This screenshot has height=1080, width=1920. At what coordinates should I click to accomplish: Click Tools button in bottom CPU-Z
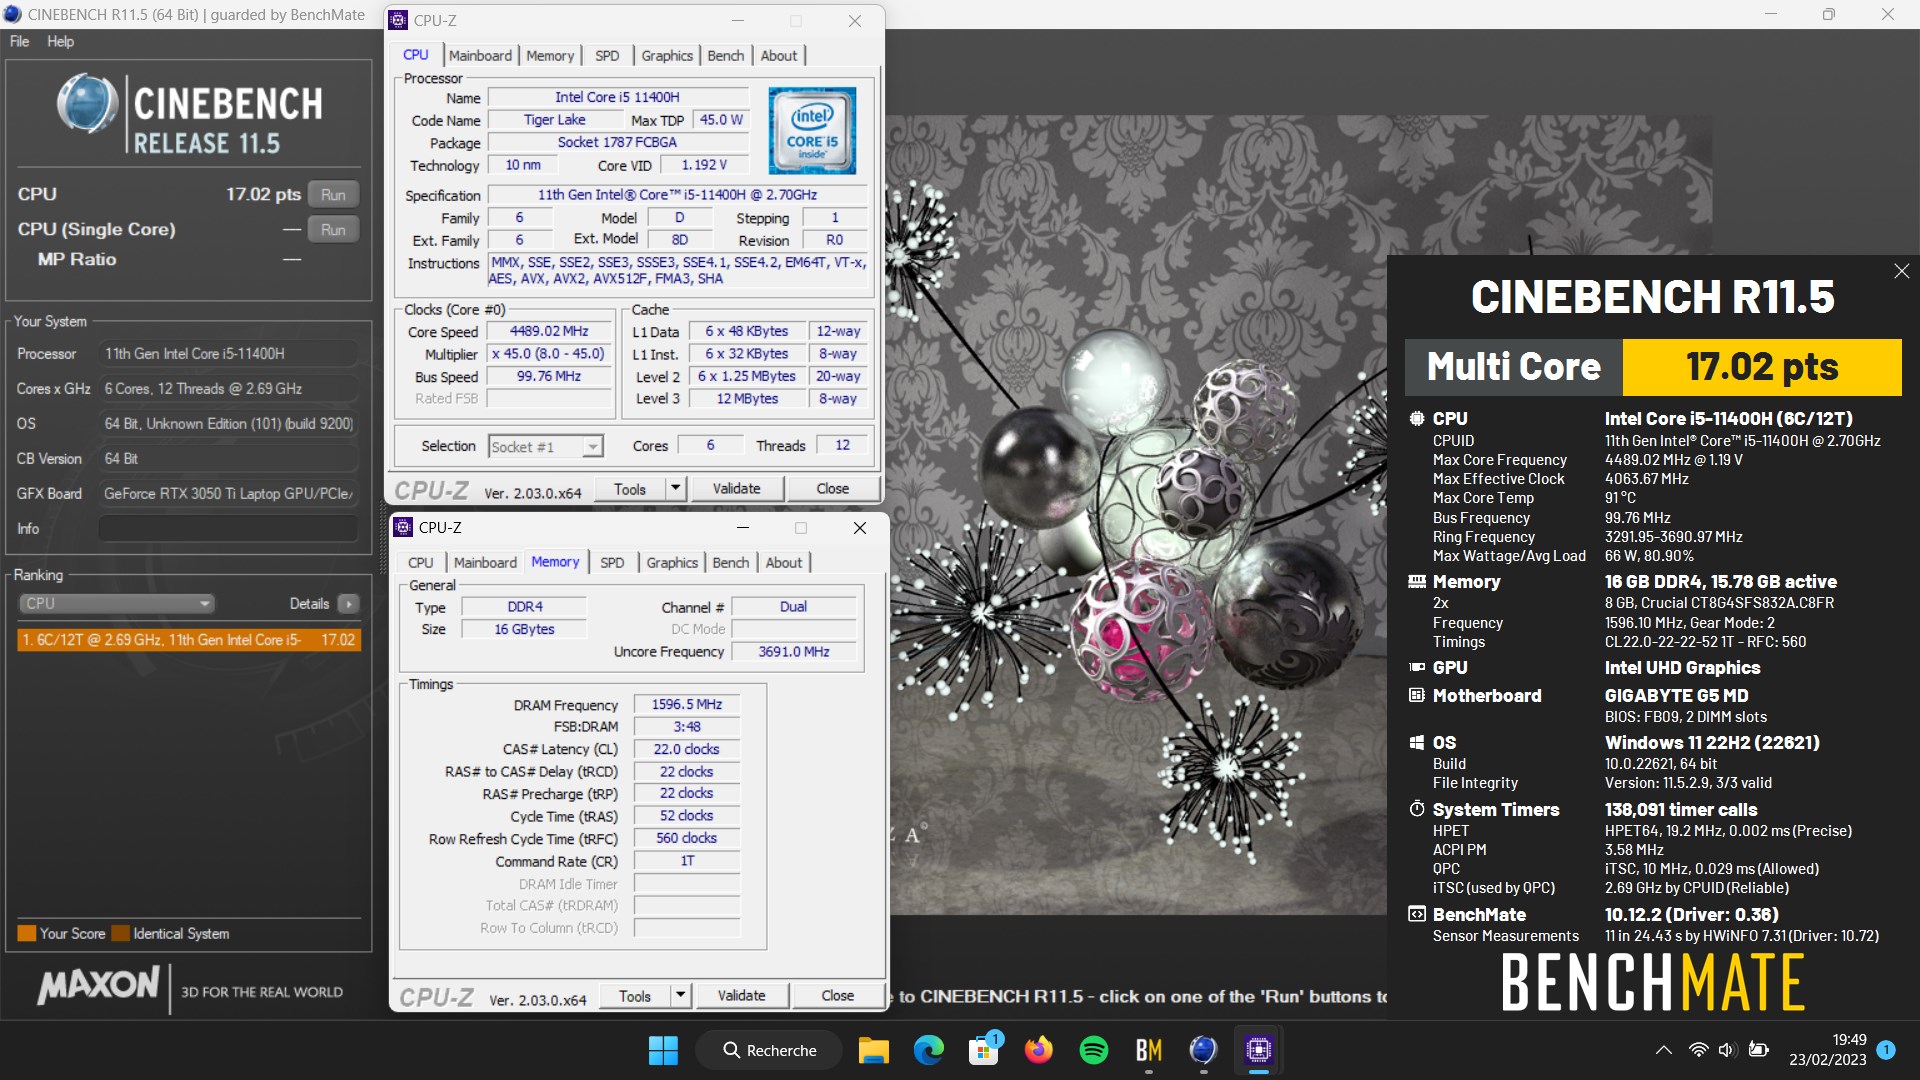coord(635,996)
